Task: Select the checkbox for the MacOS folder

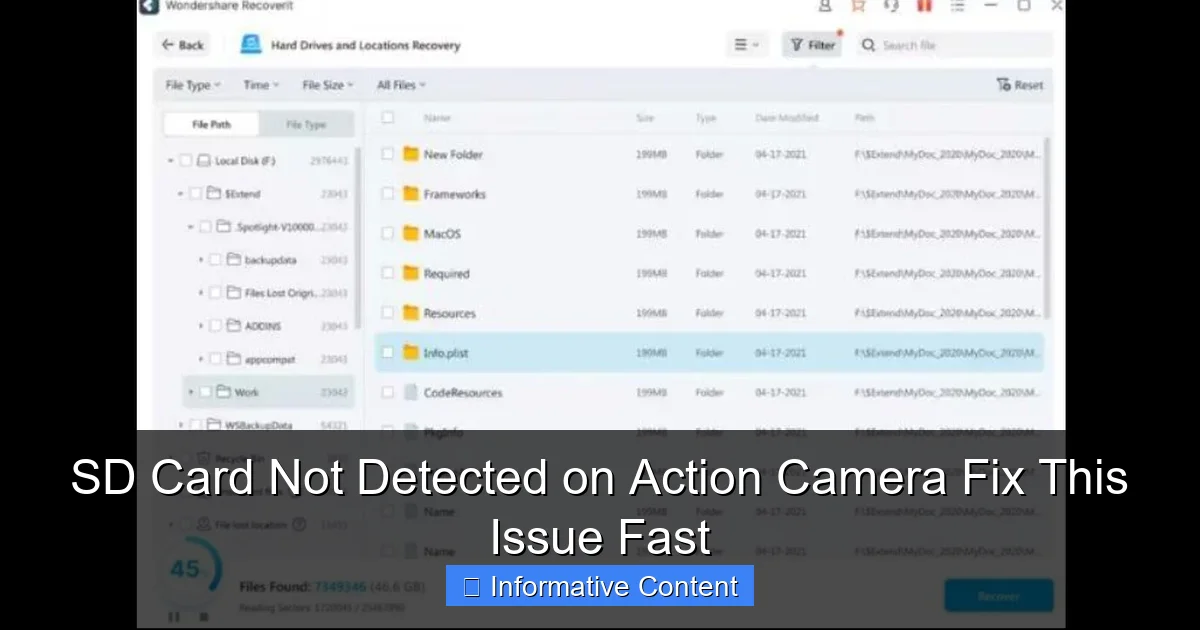Action: (x=387, y=233)
